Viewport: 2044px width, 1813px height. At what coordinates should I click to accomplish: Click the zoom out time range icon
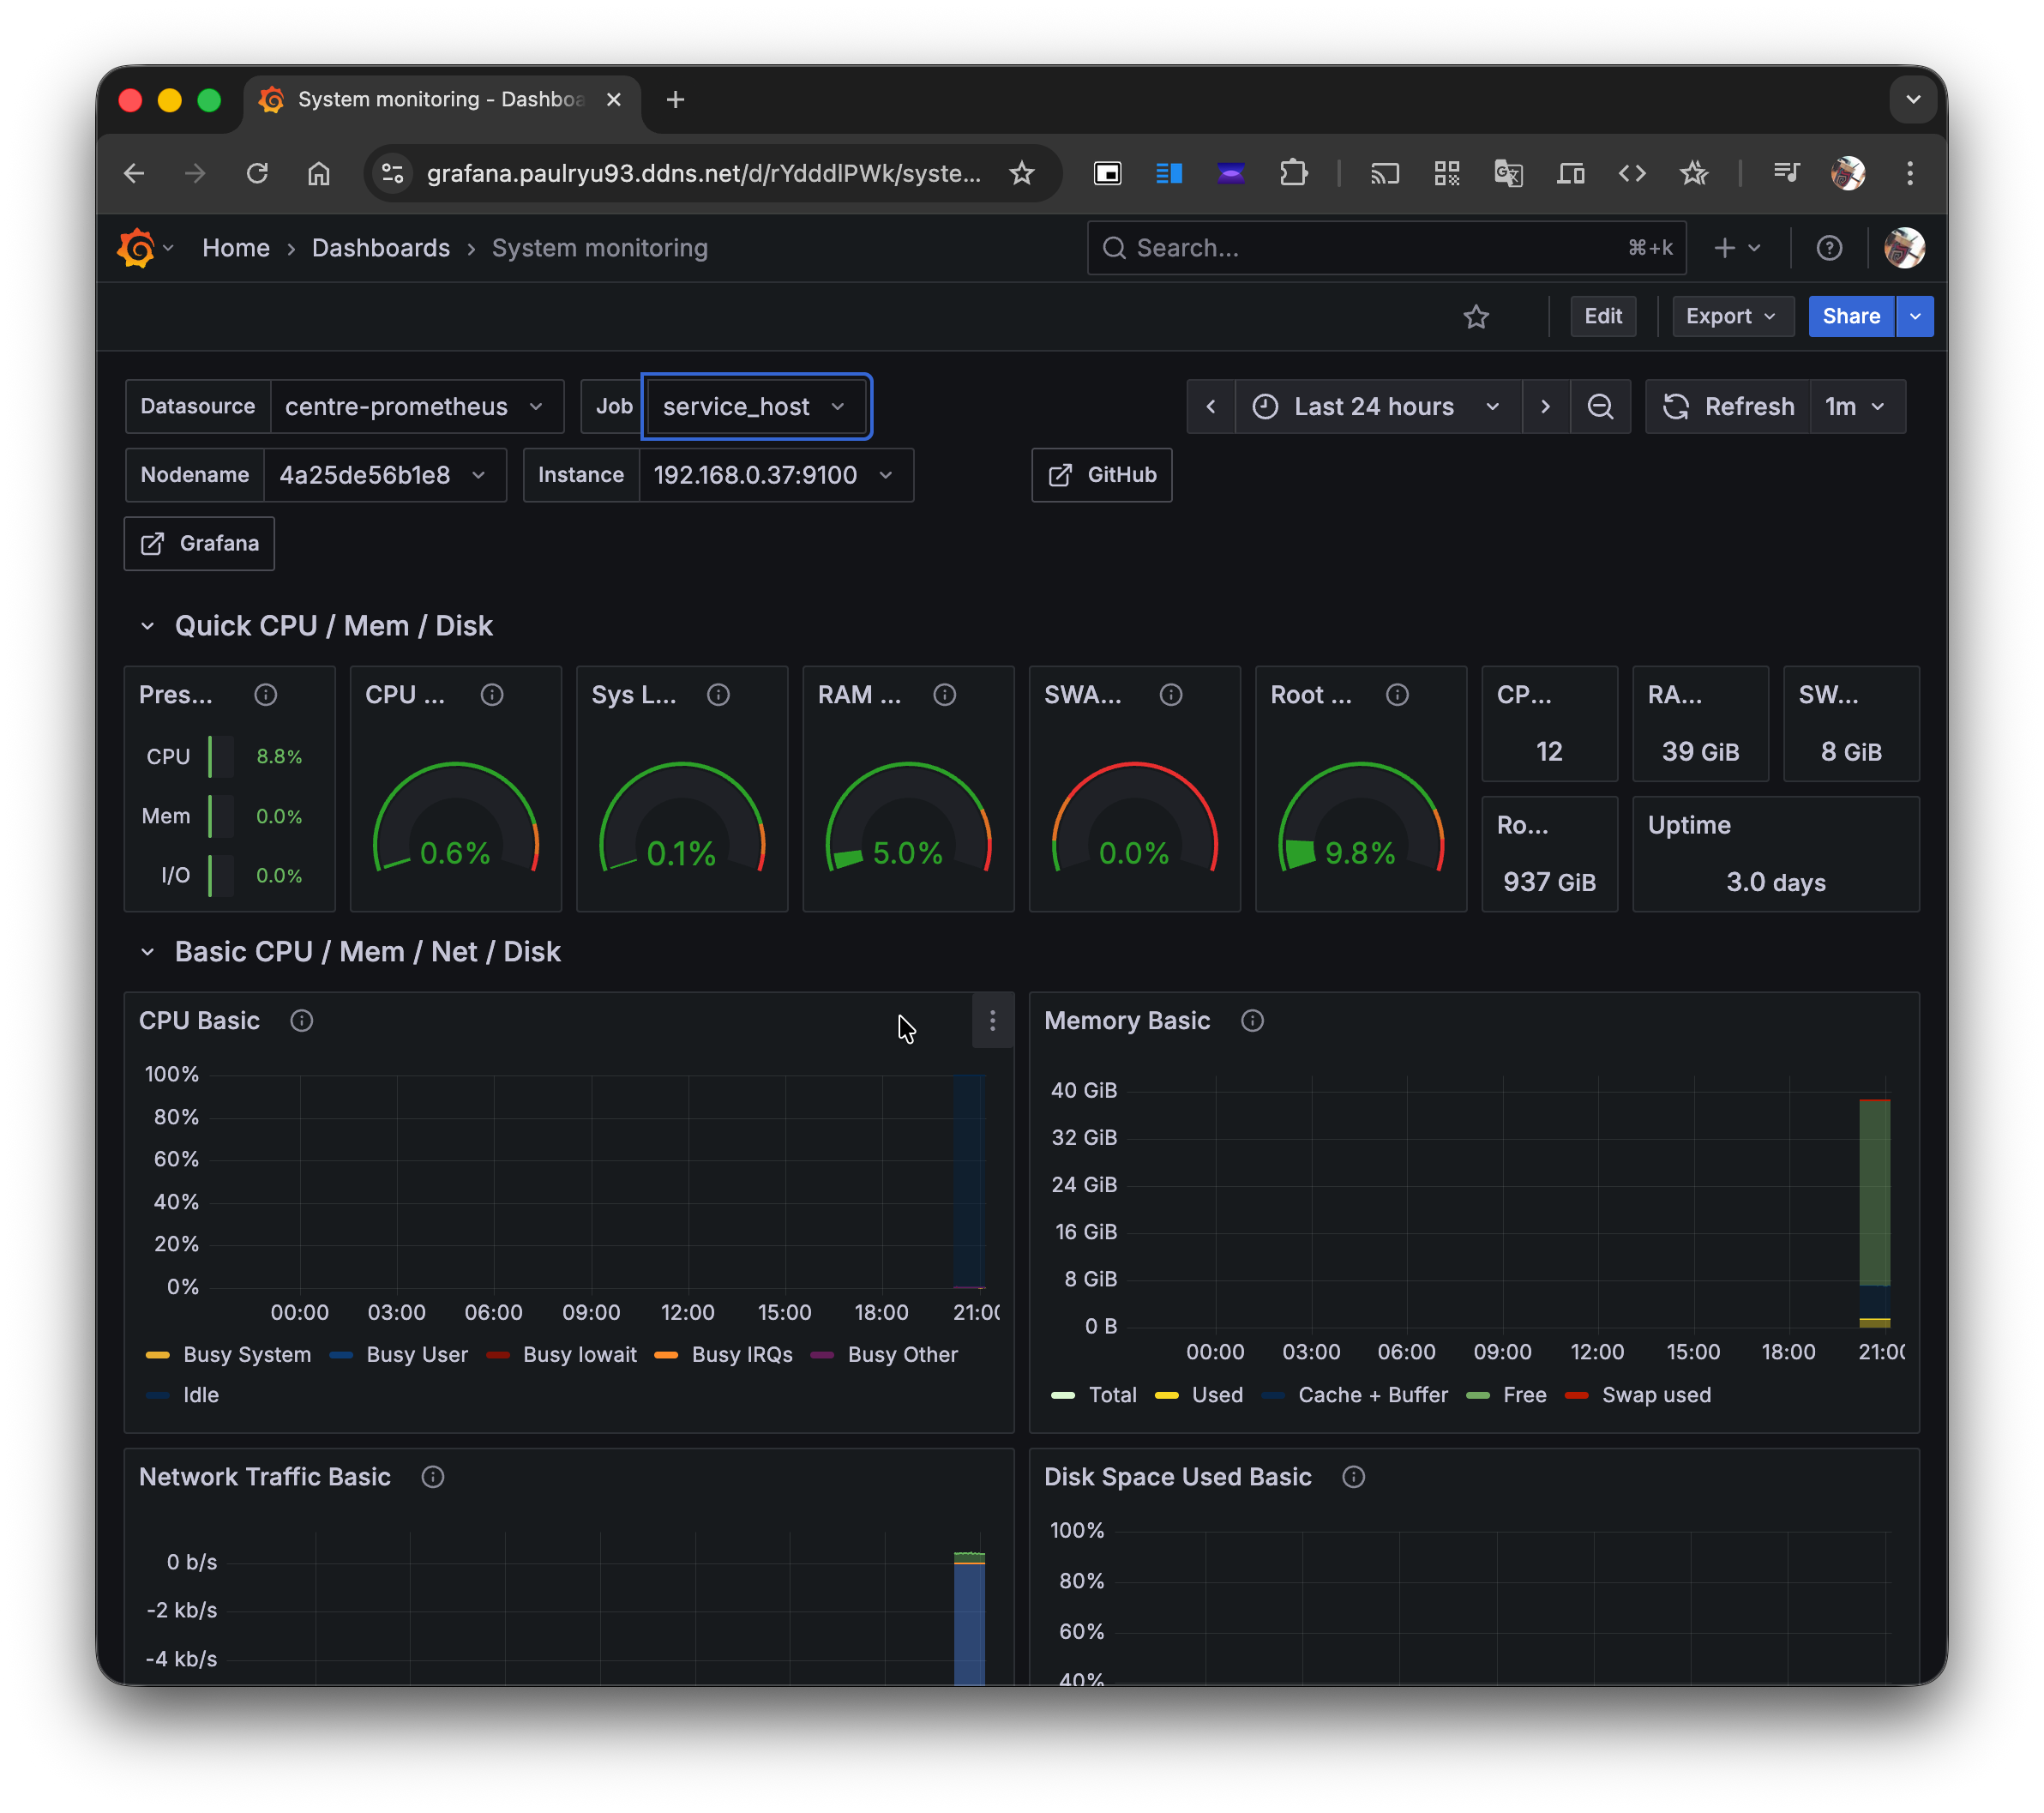1599,407
